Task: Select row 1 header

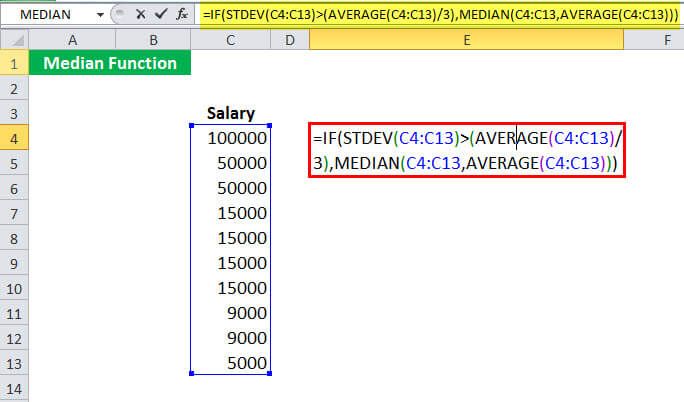Action: [x=14, y=64]
